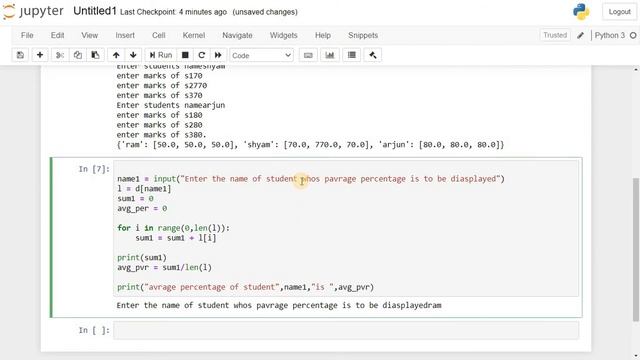Screen dimensions: 640x360
Task: Copy selected cells icon
Action: pos(78,55)
